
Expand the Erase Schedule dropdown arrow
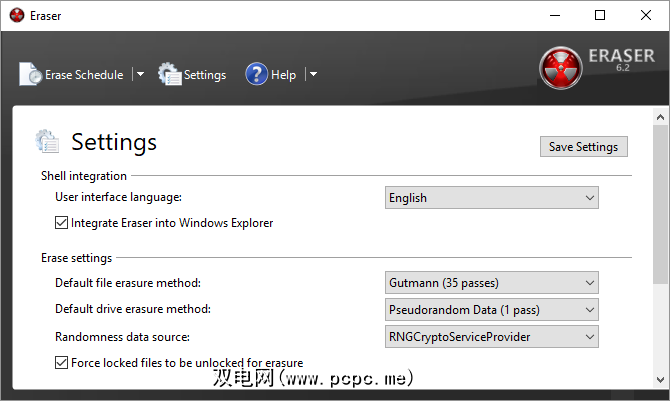coord(140,74)
